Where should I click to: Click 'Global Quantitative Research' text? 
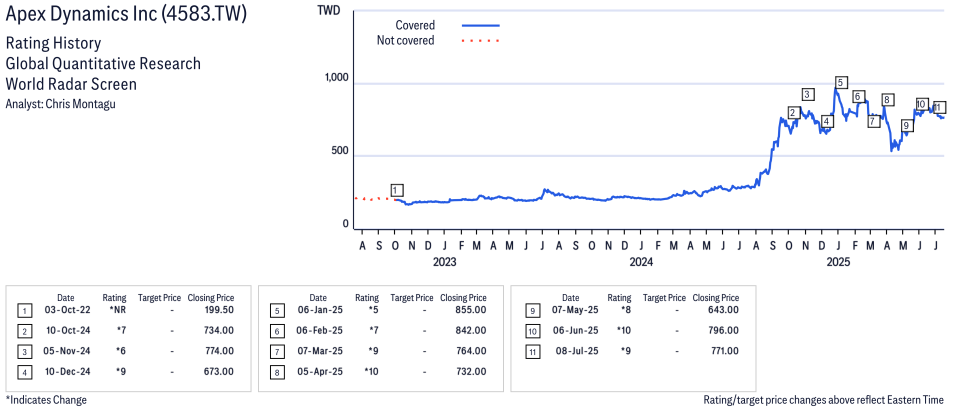click(103, 64)
